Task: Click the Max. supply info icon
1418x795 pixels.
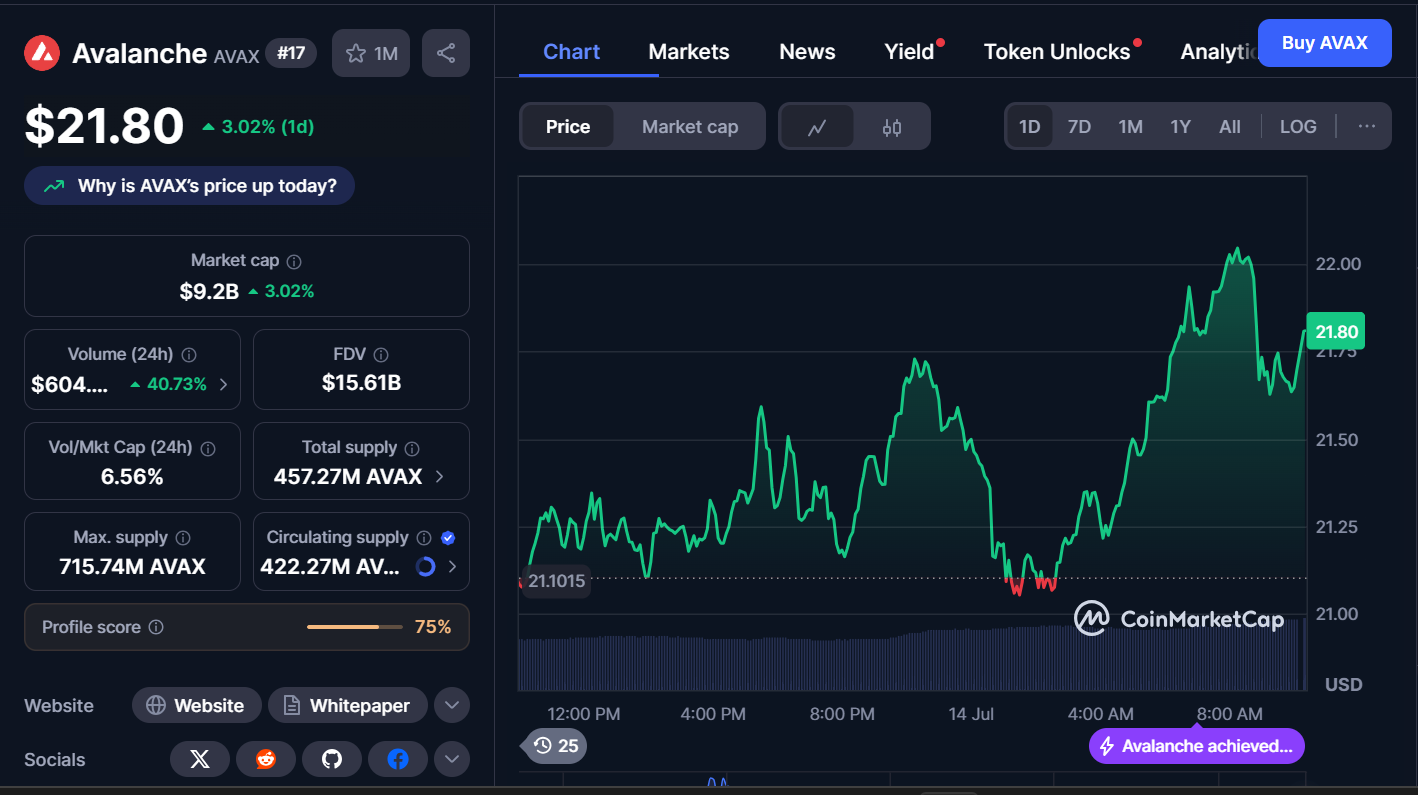Action: pos(183,538)
